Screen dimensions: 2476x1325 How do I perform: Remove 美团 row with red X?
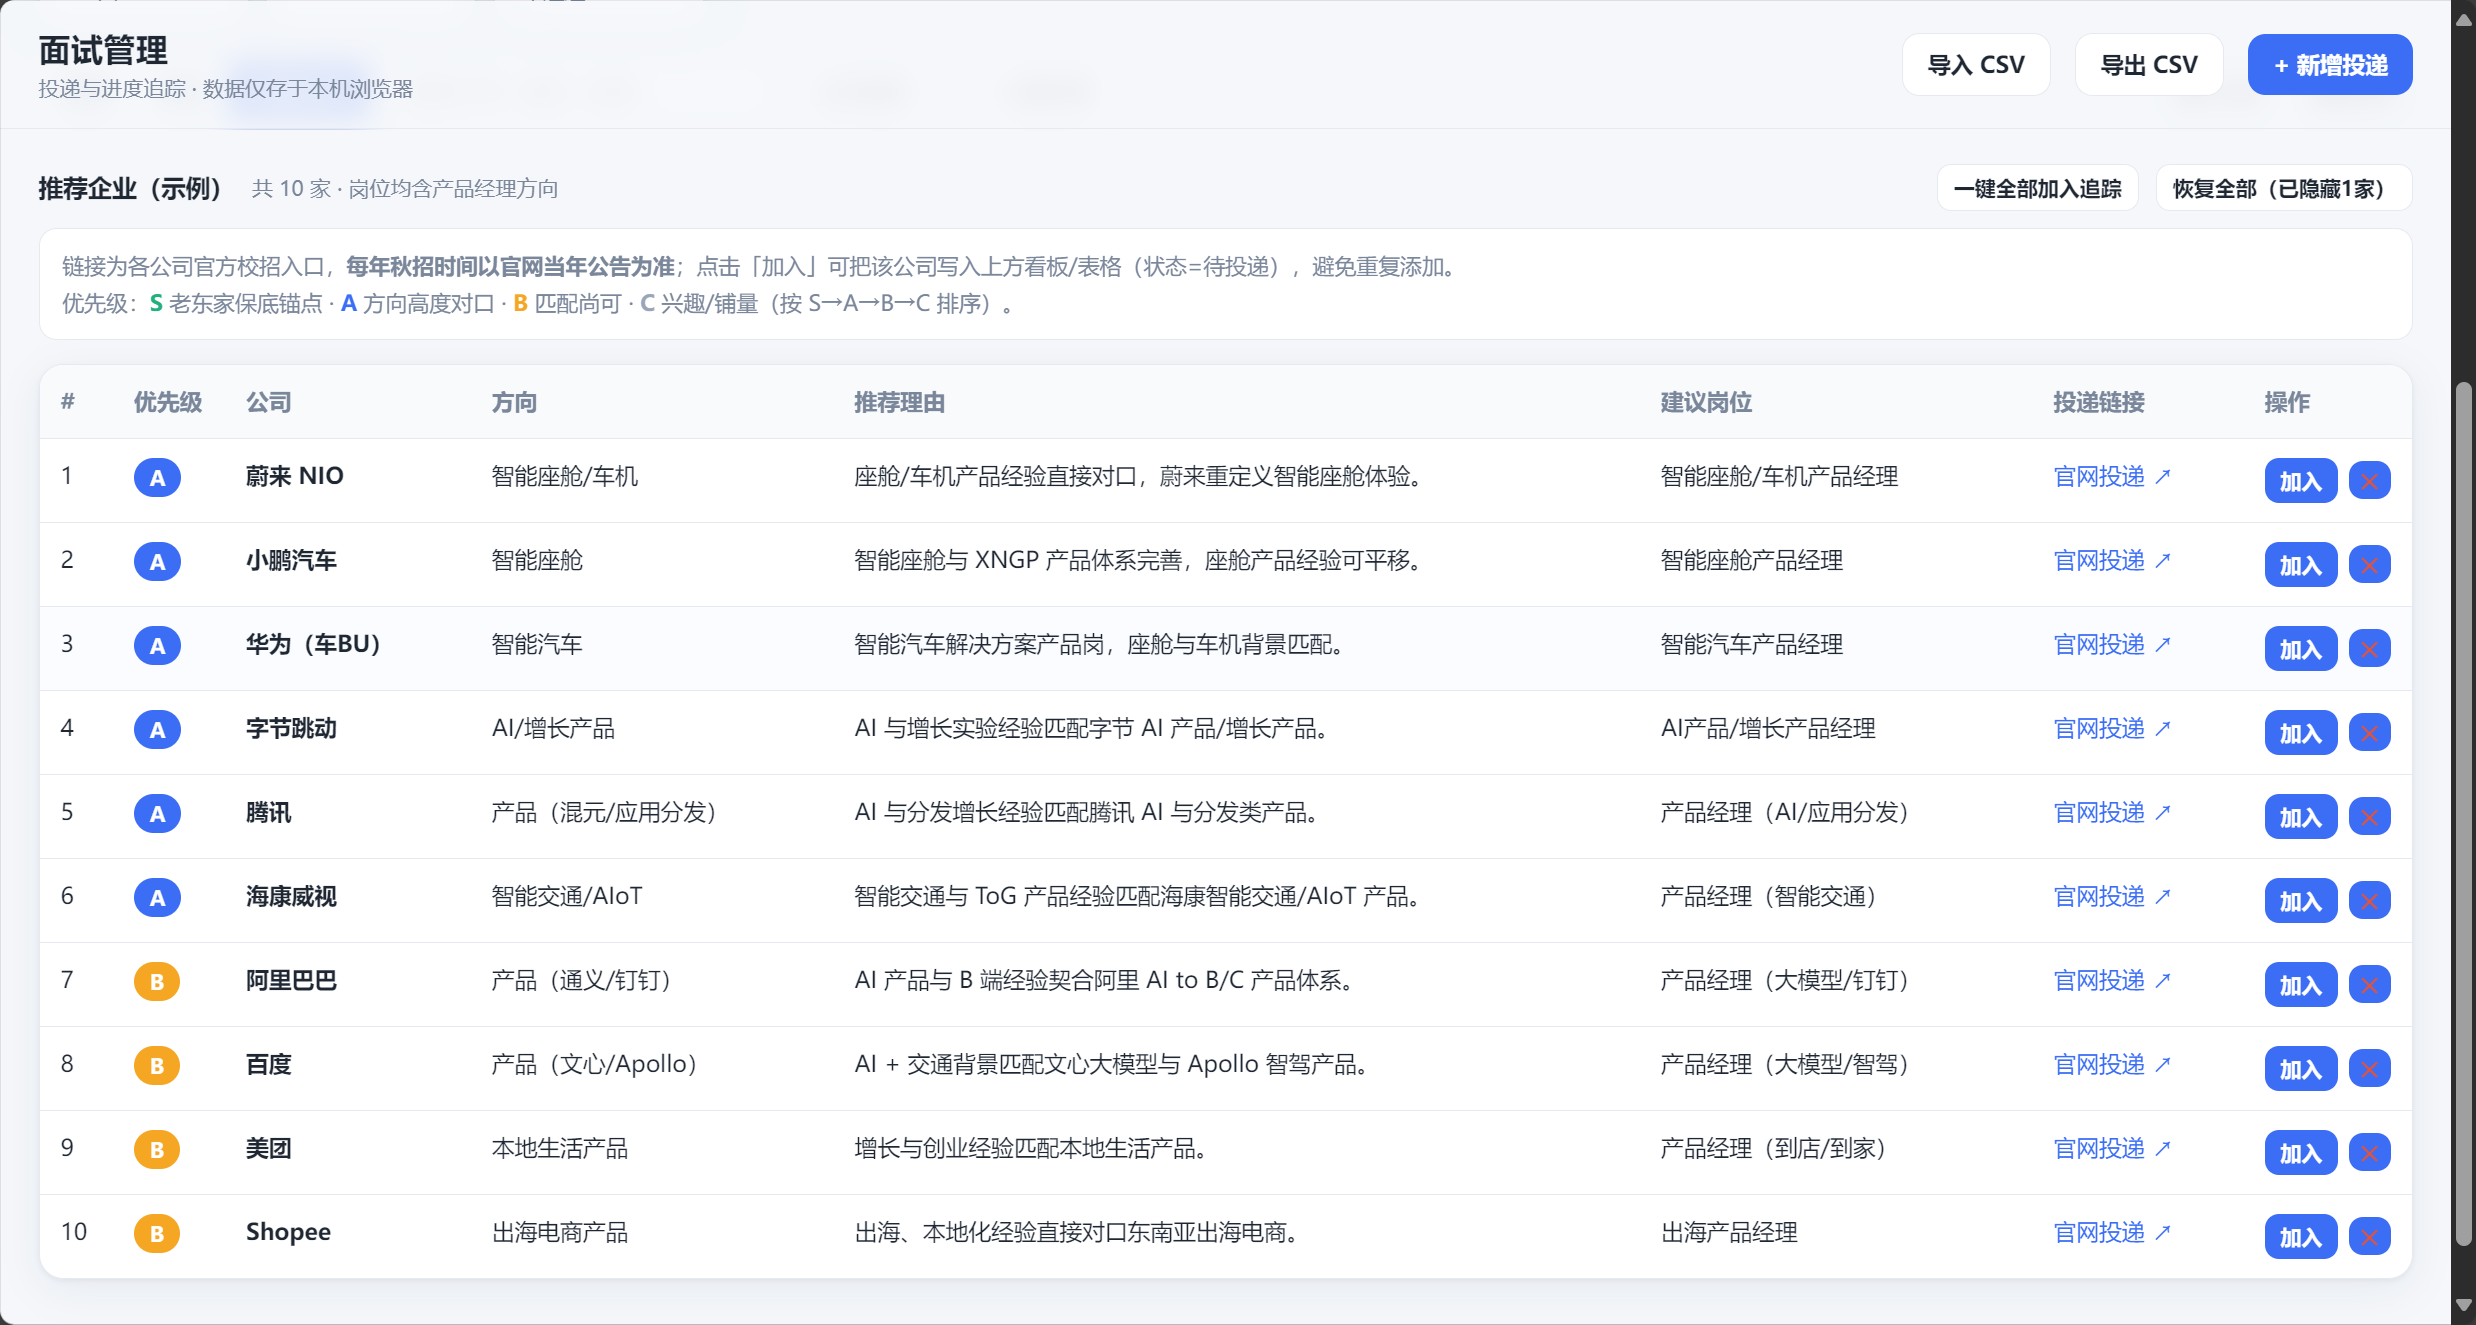[2369, 1153]
